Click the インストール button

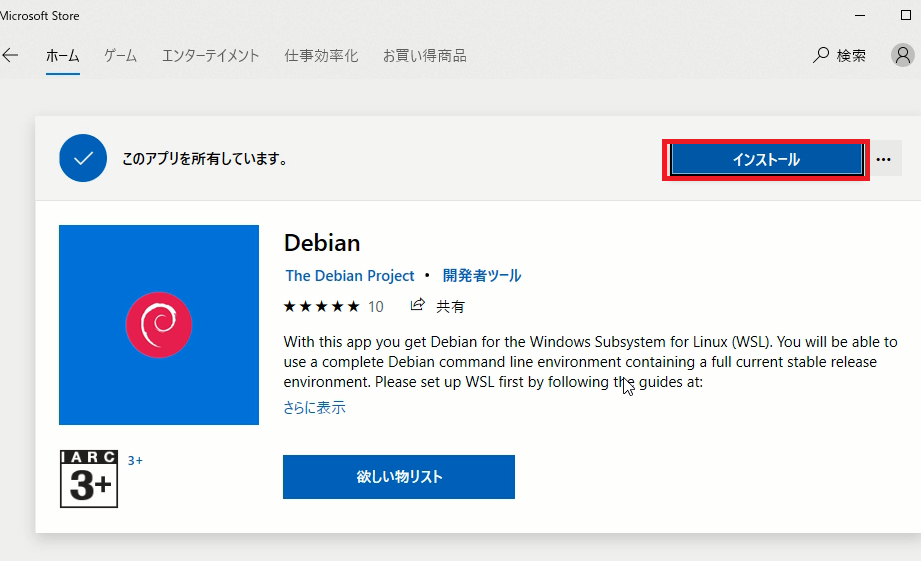[x=766, y=160]
